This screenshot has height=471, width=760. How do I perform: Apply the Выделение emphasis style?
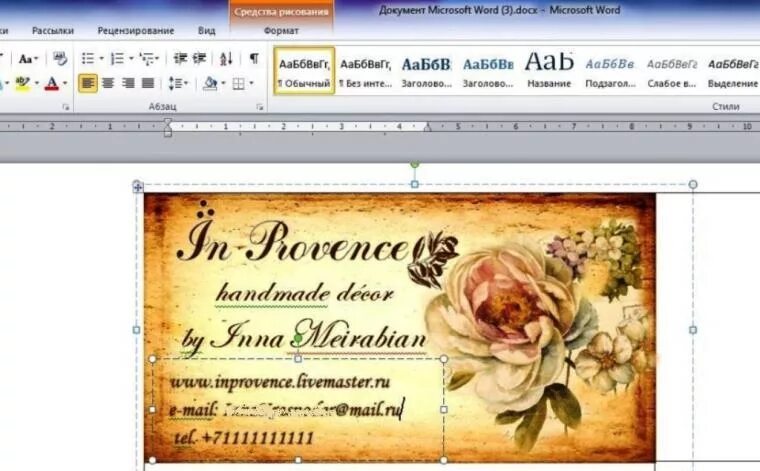(733, 71)
